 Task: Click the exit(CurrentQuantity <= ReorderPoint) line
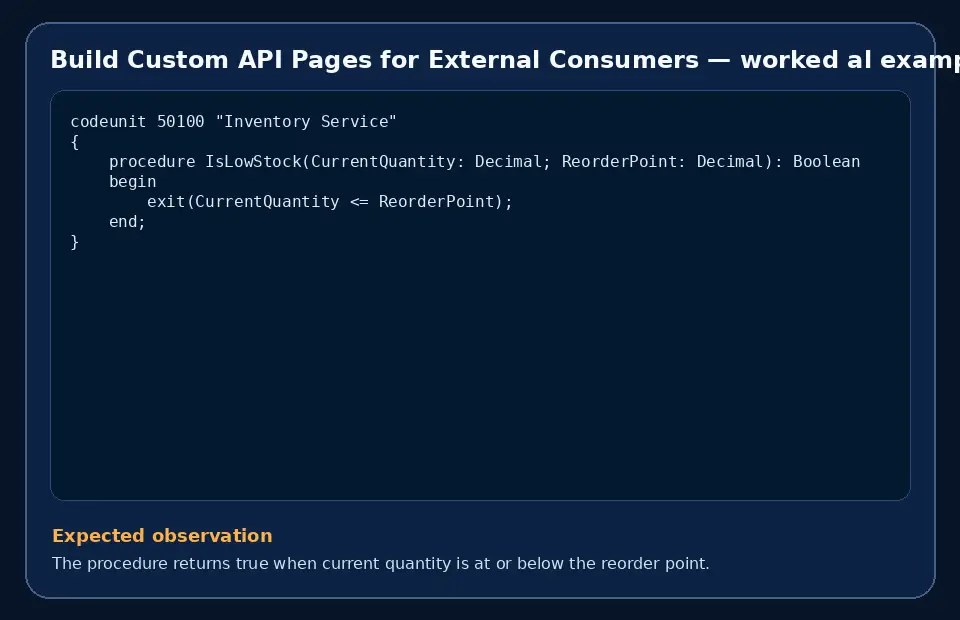click(x=329, y=202)
